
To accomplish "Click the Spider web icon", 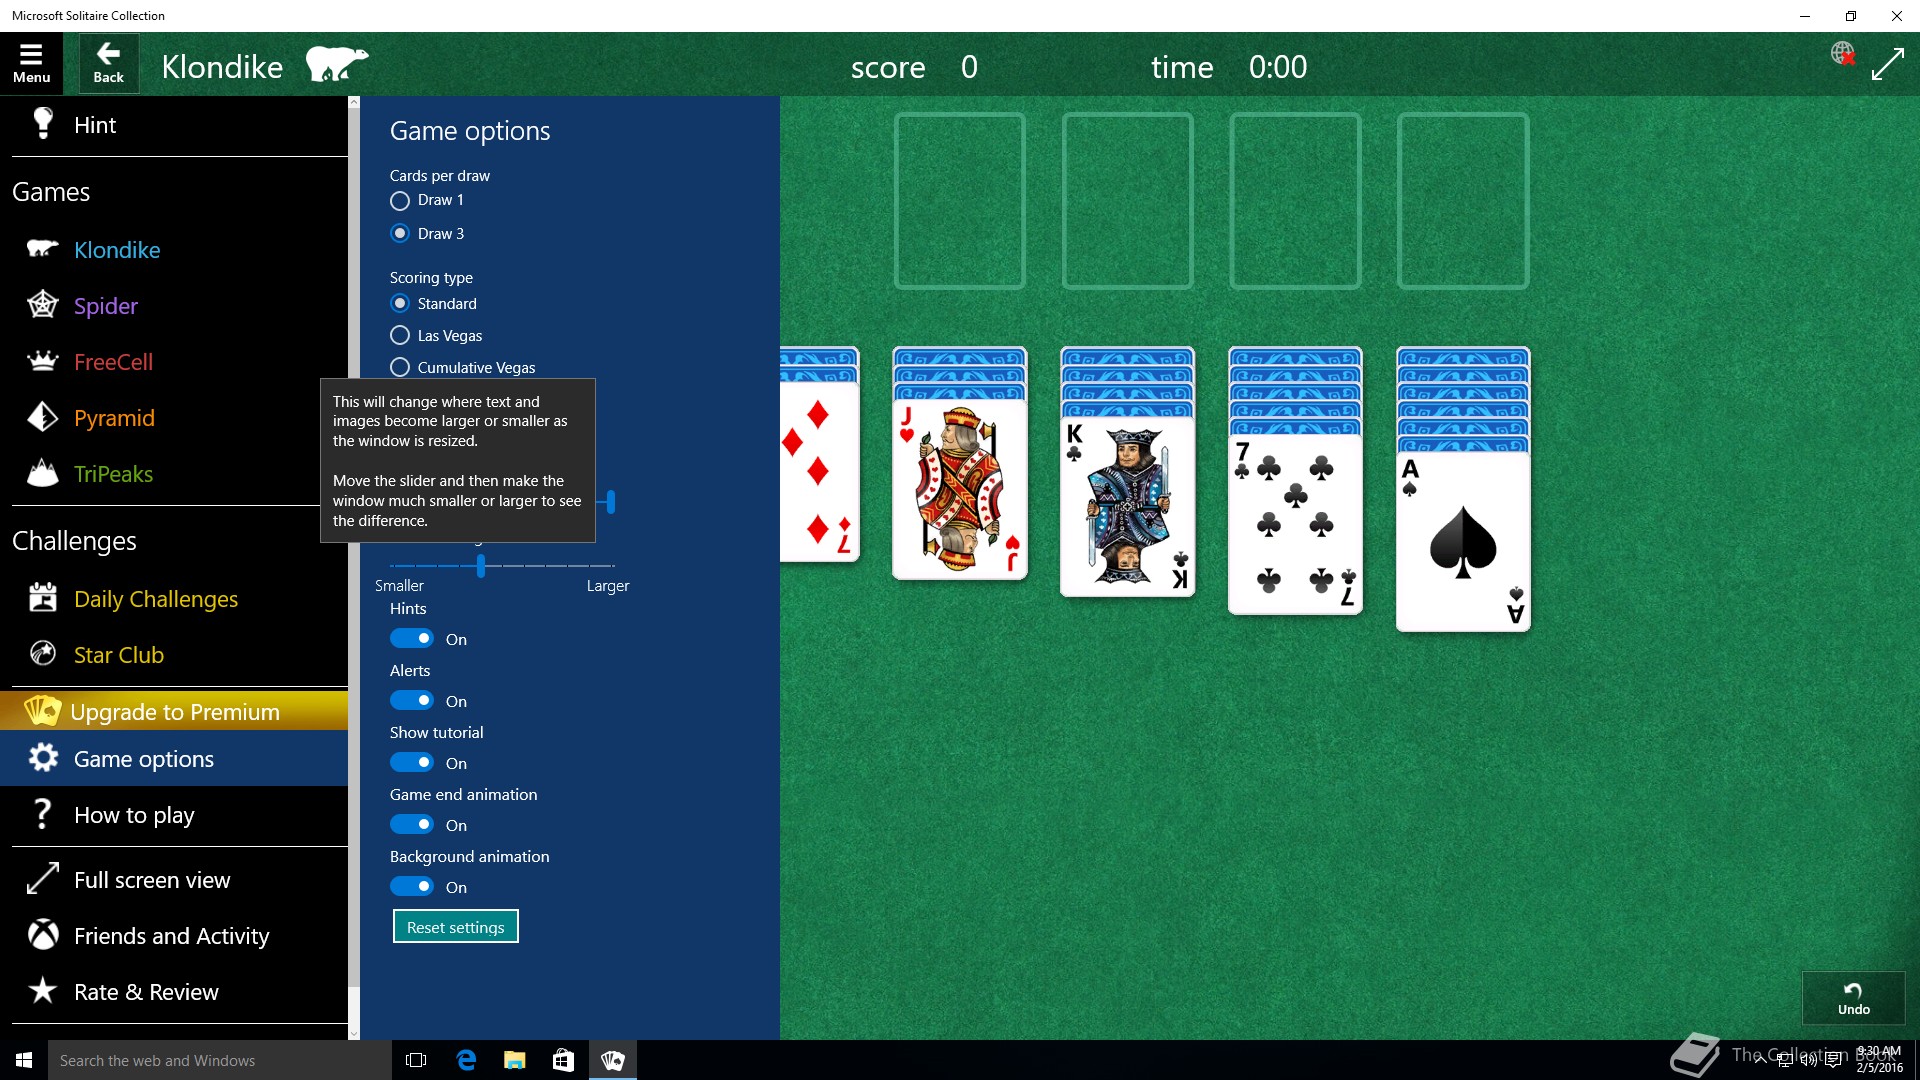I will click(x=42, y=304).
